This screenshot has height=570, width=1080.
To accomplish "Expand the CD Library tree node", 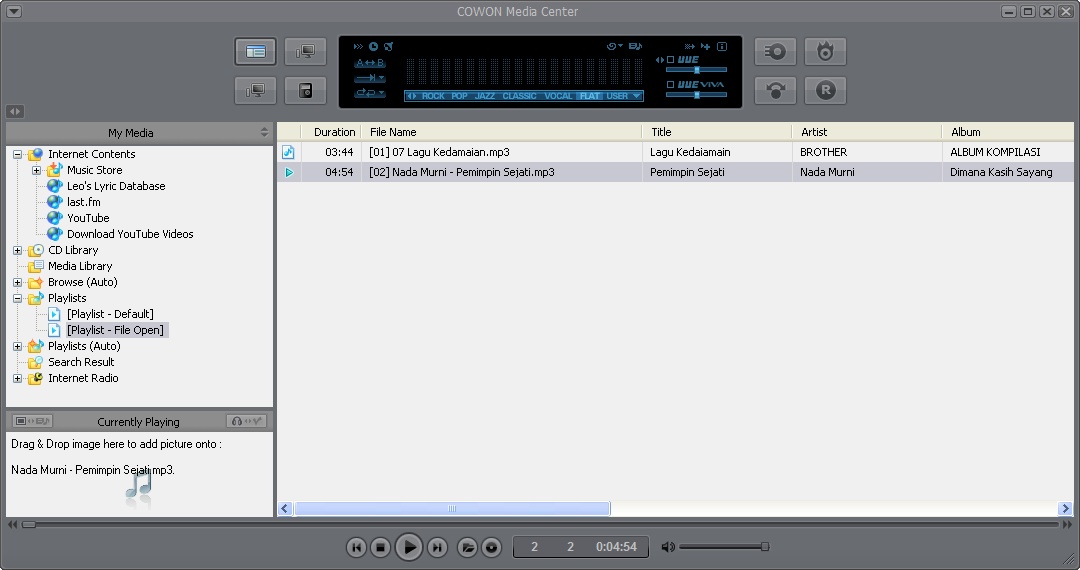I will [x=18, y=250].
